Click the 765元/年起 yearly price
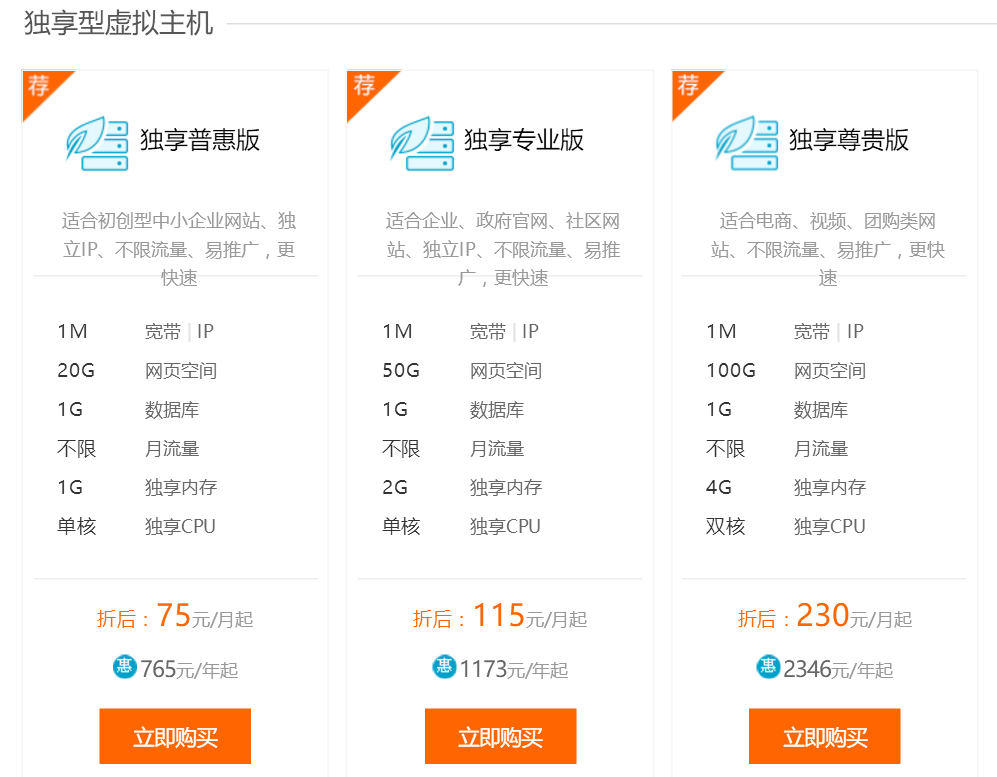 [x=189, y=670]
